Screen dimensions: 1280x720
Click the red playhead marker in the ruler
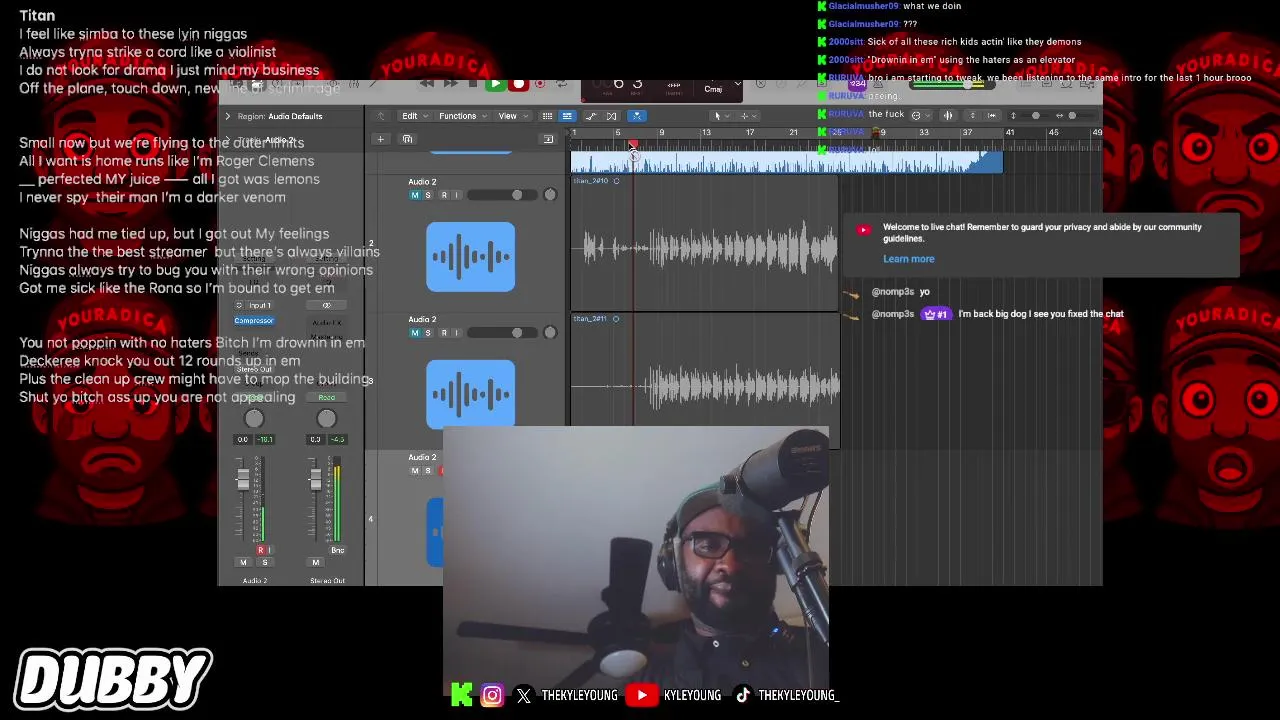click(x=633, y=145)
